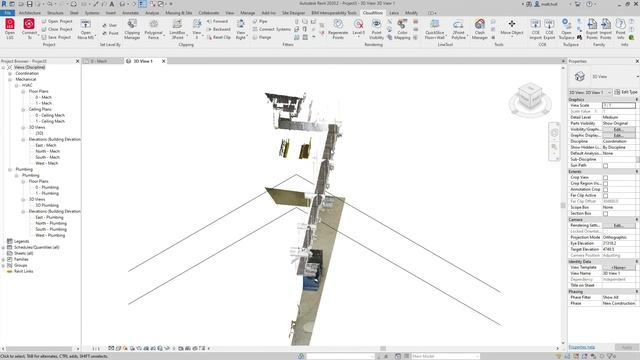The width and height of the screenshot is (640, 360).
Task: Click Edit button for Rendering Settings
Action: (x=618, y=226)
